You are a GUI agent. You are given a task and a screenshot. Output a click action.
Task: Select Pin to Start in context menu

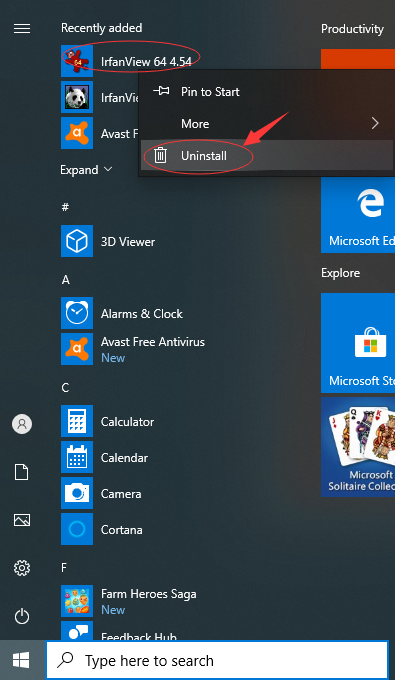(267, 92)
